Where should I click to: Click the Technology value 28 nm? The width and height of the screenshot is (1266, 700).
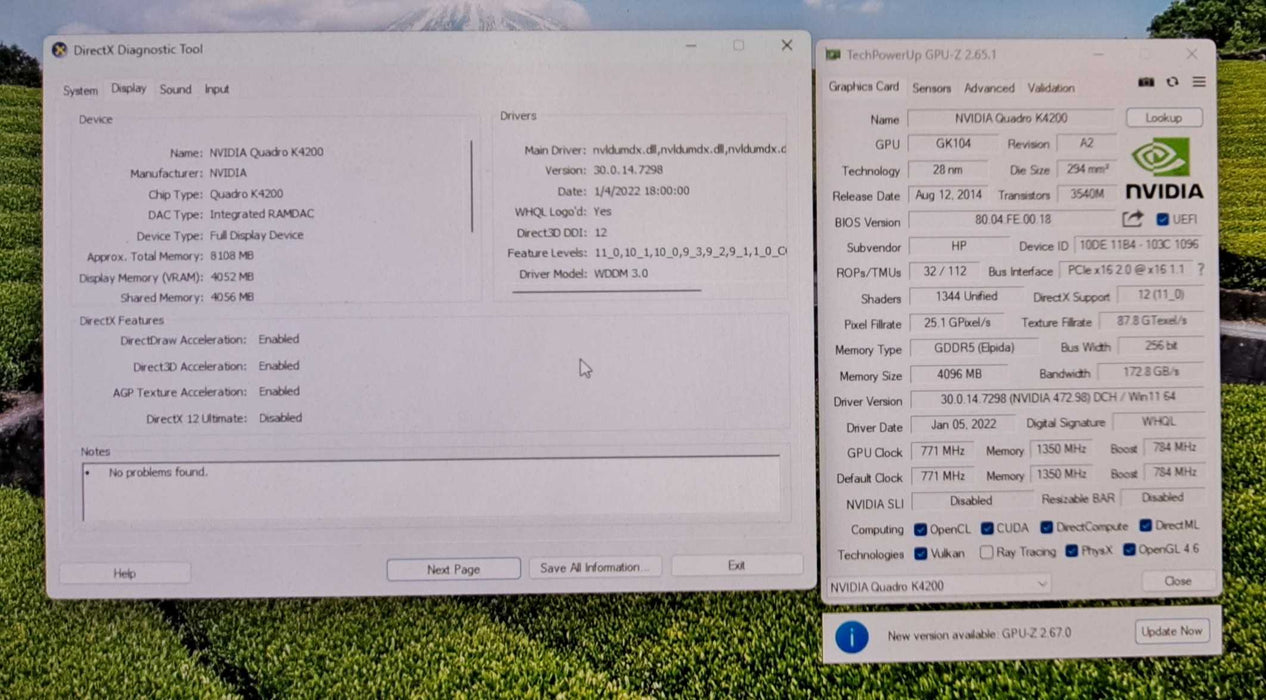click(947, 170)
